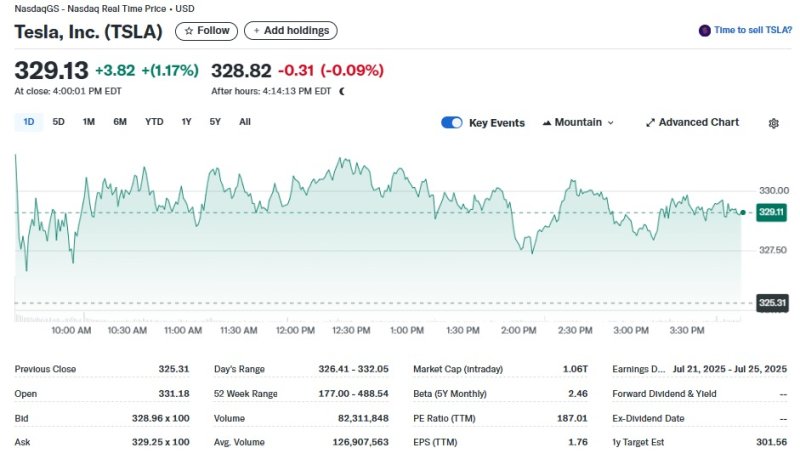Open chart settings with the gear icon
This screenshot has width=800, height=459.
click(x=773, y=123)
